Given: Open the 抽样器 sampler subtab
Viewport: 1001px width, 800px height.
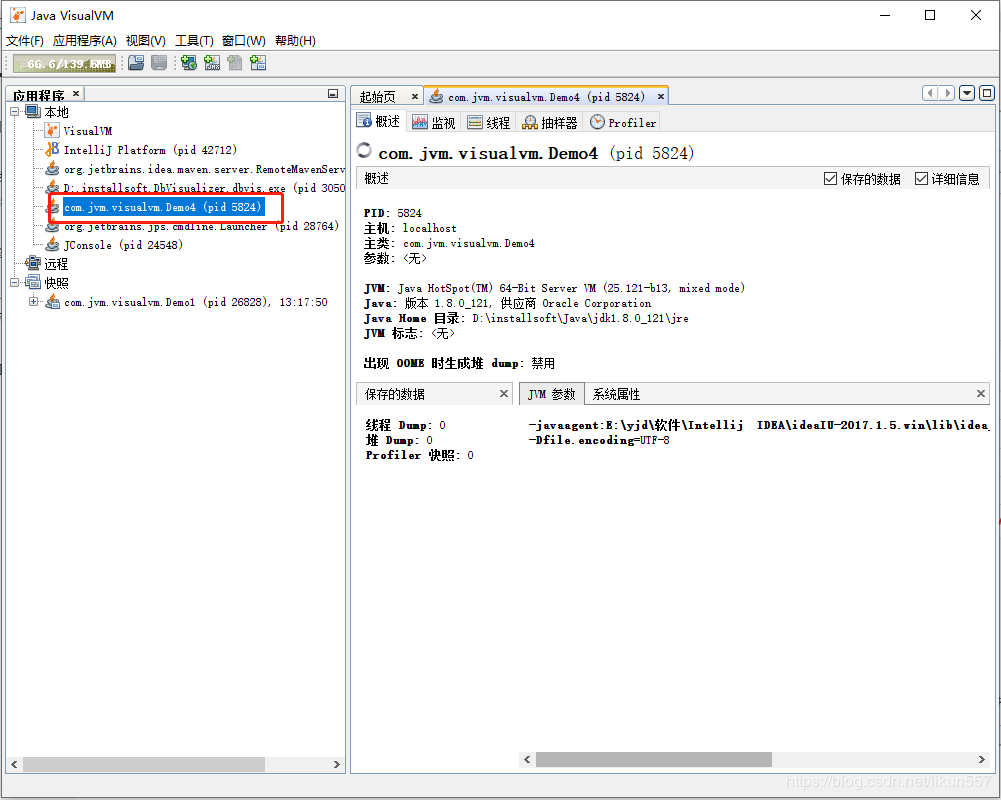Looking at the screenshot, I should pos(550,122).
